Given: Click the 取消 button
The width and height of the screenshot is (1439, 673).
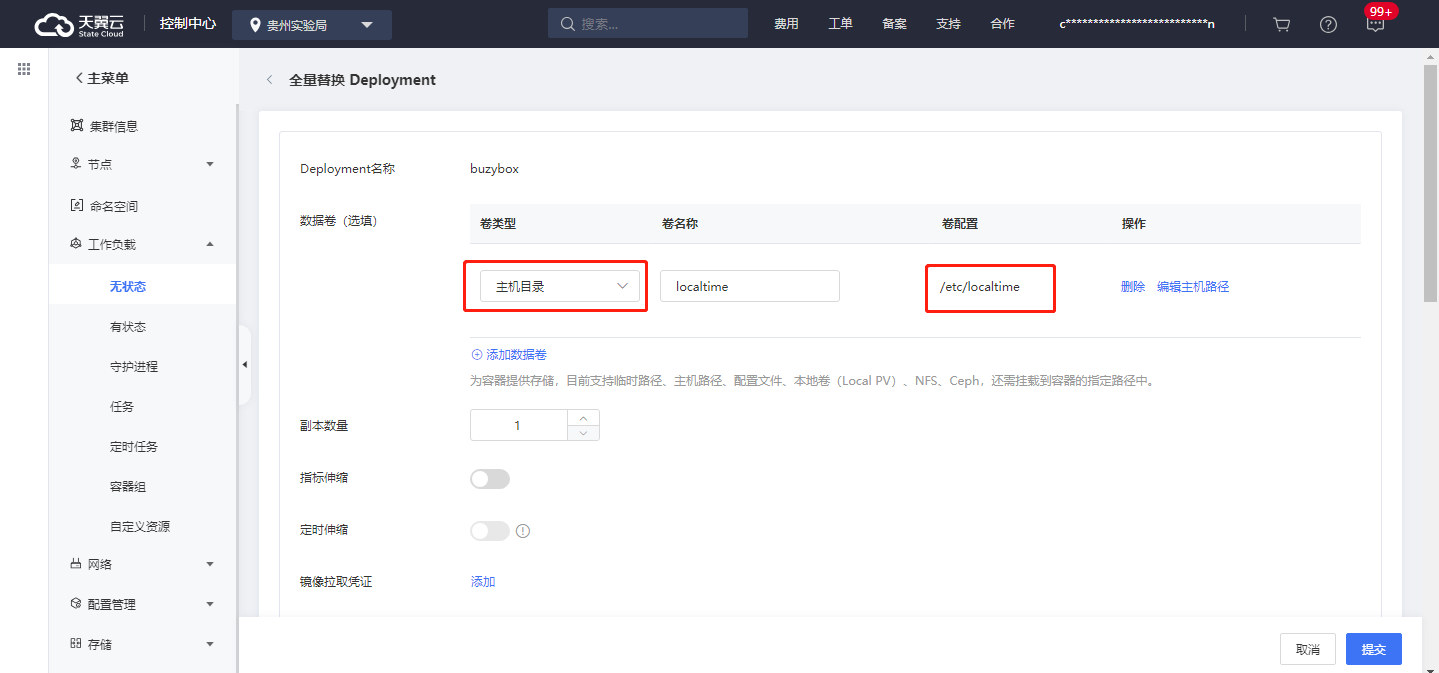Looking at the screenshot, I should tap(1308, 649).
